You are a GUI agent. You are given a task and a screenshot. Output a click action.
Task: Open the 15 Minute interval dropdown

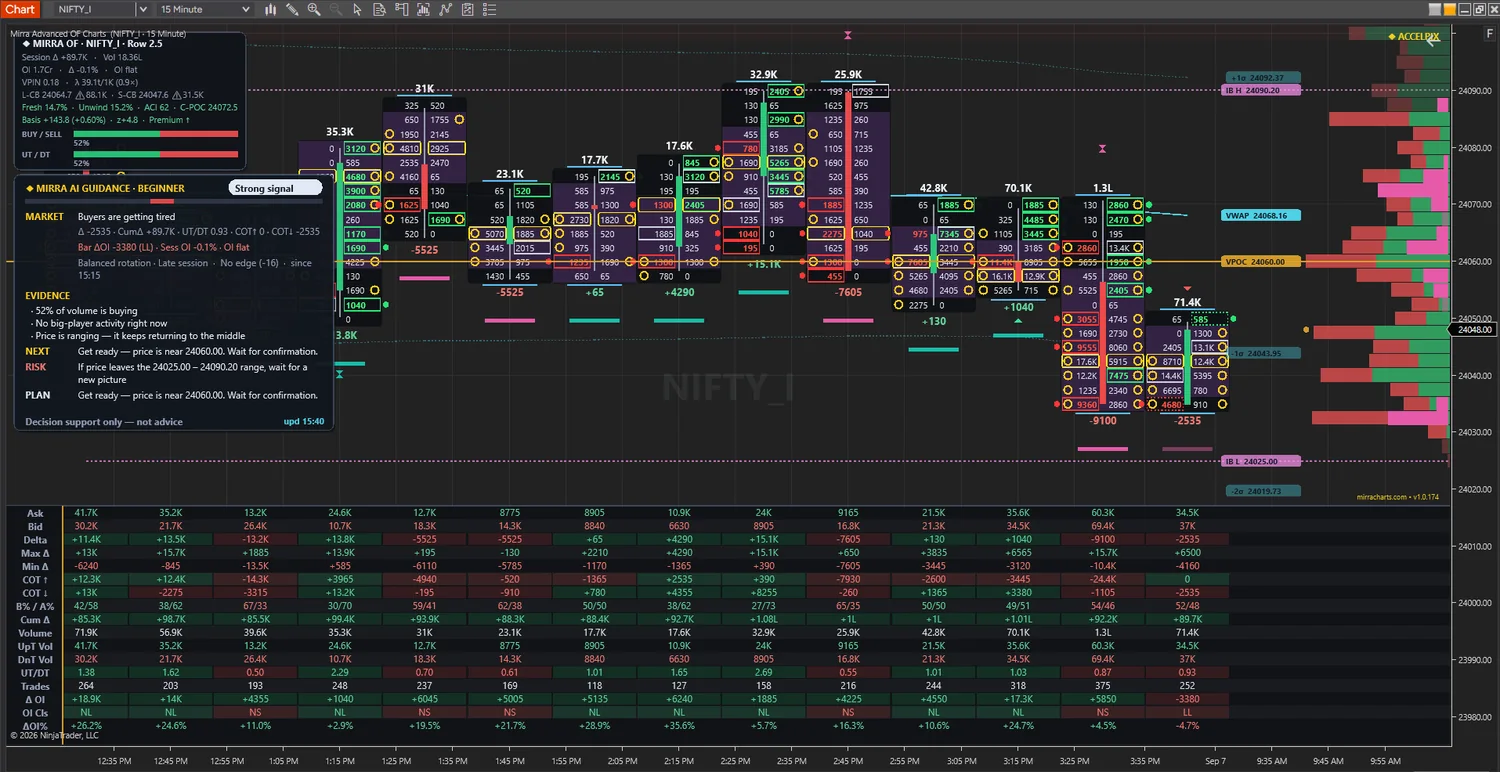(205, 9)
